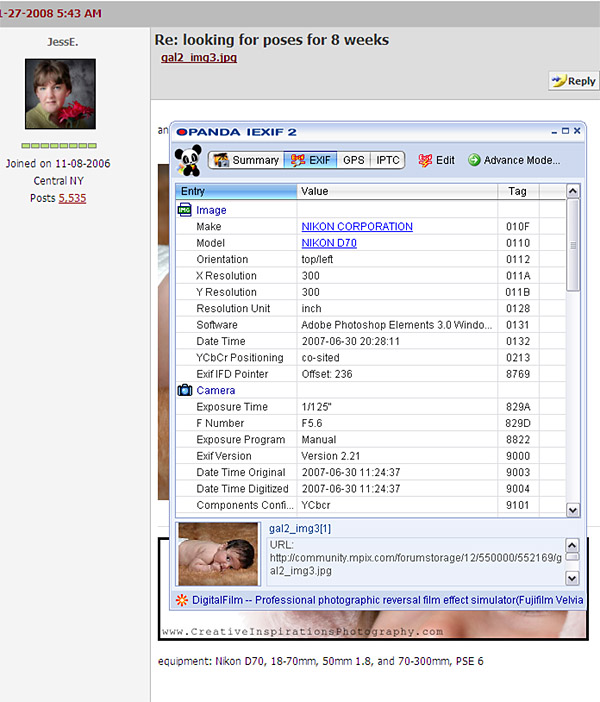Click the value 2007-06-30 20:28:11
The image size is (600, 702).
pyautogui.click(x=351, y=341)
